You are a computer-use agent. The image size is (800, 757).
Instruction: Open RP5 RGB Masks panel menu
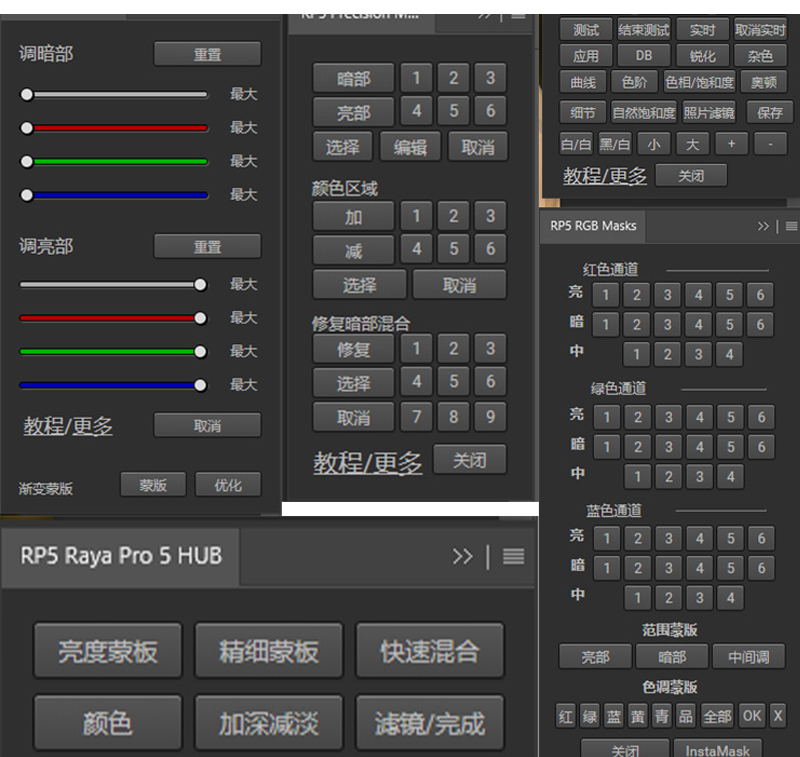791,226
